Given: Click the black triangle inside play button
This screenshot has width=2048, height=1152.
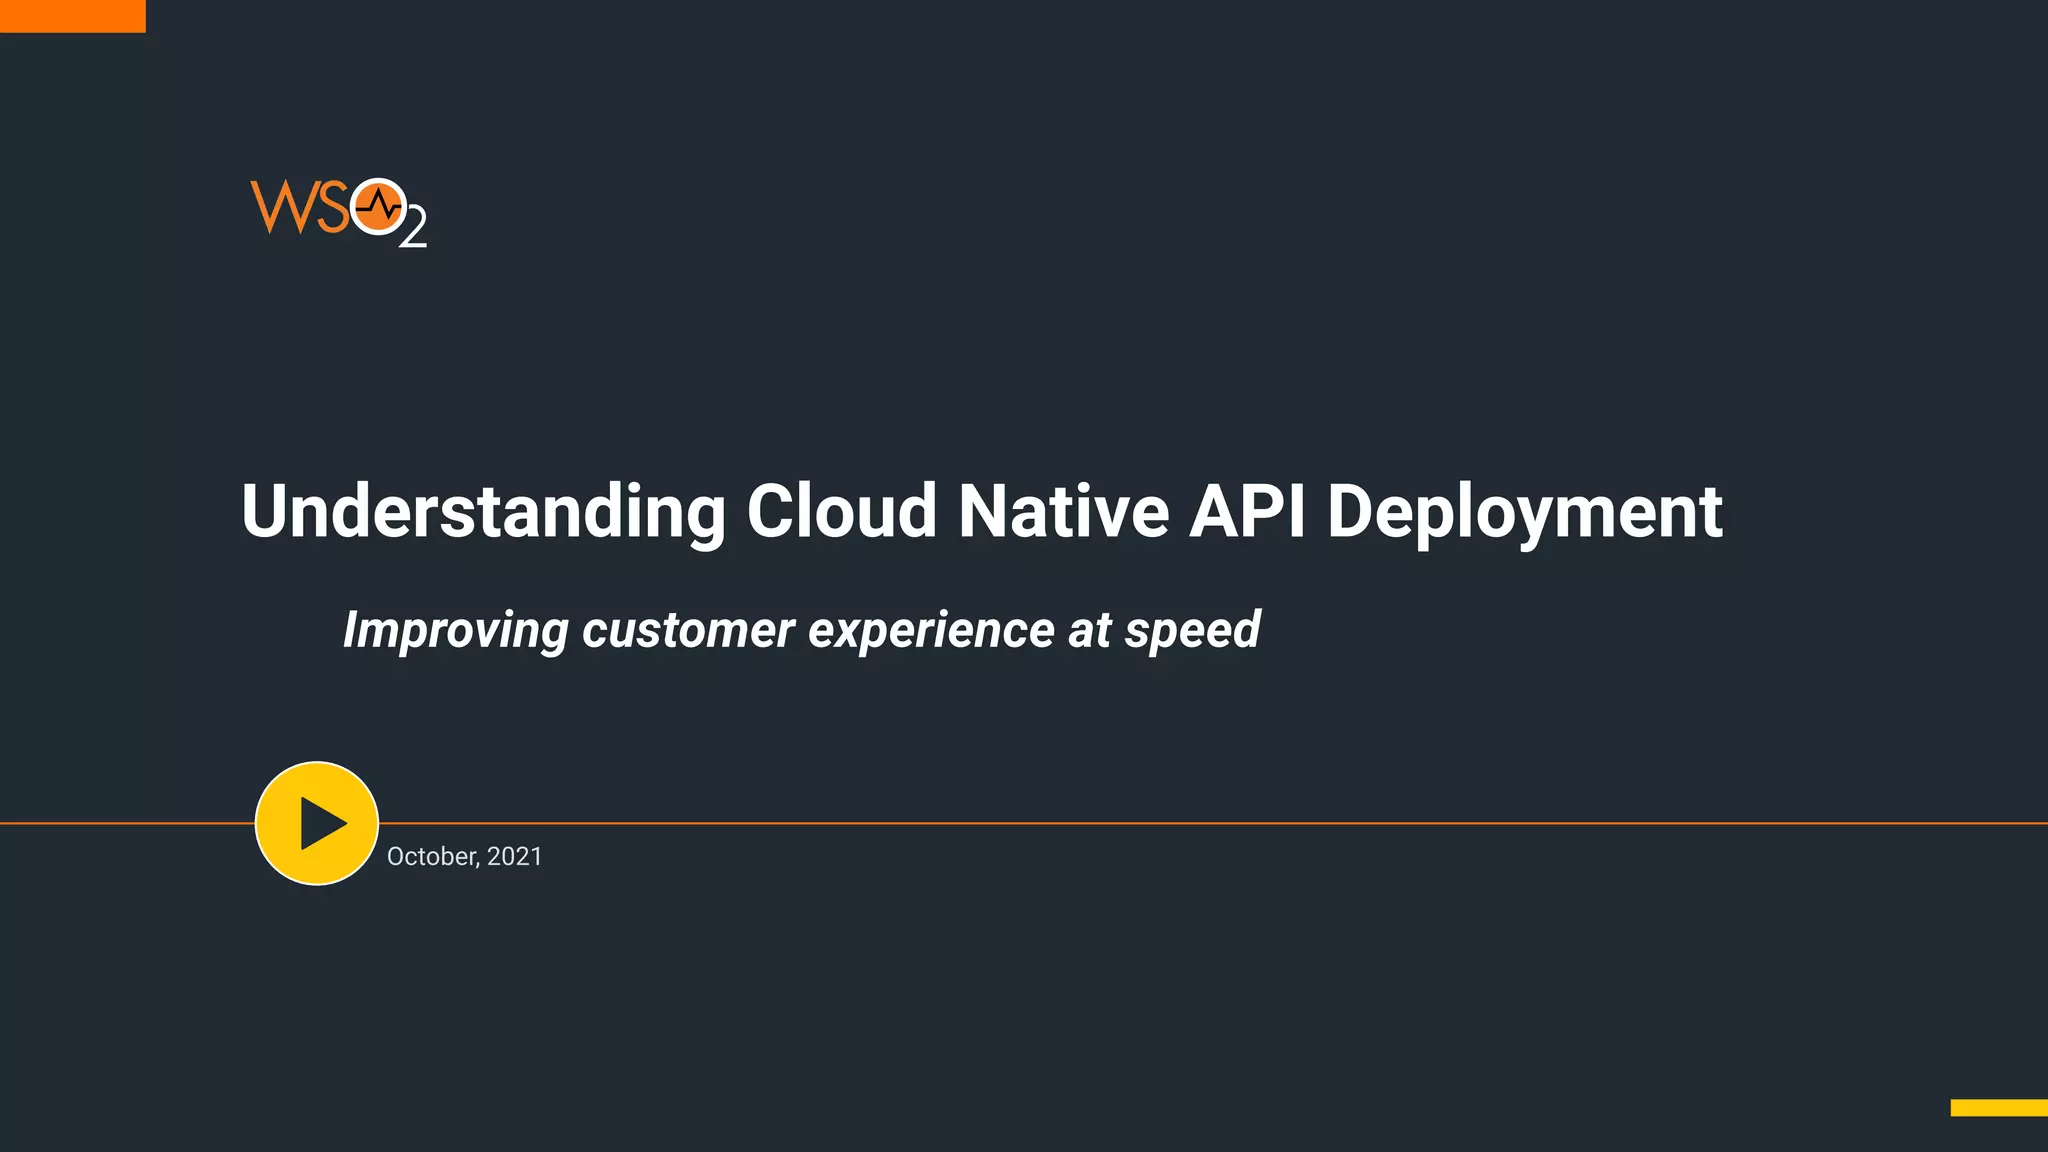Looking at the screenshot, I should [321, 824].
